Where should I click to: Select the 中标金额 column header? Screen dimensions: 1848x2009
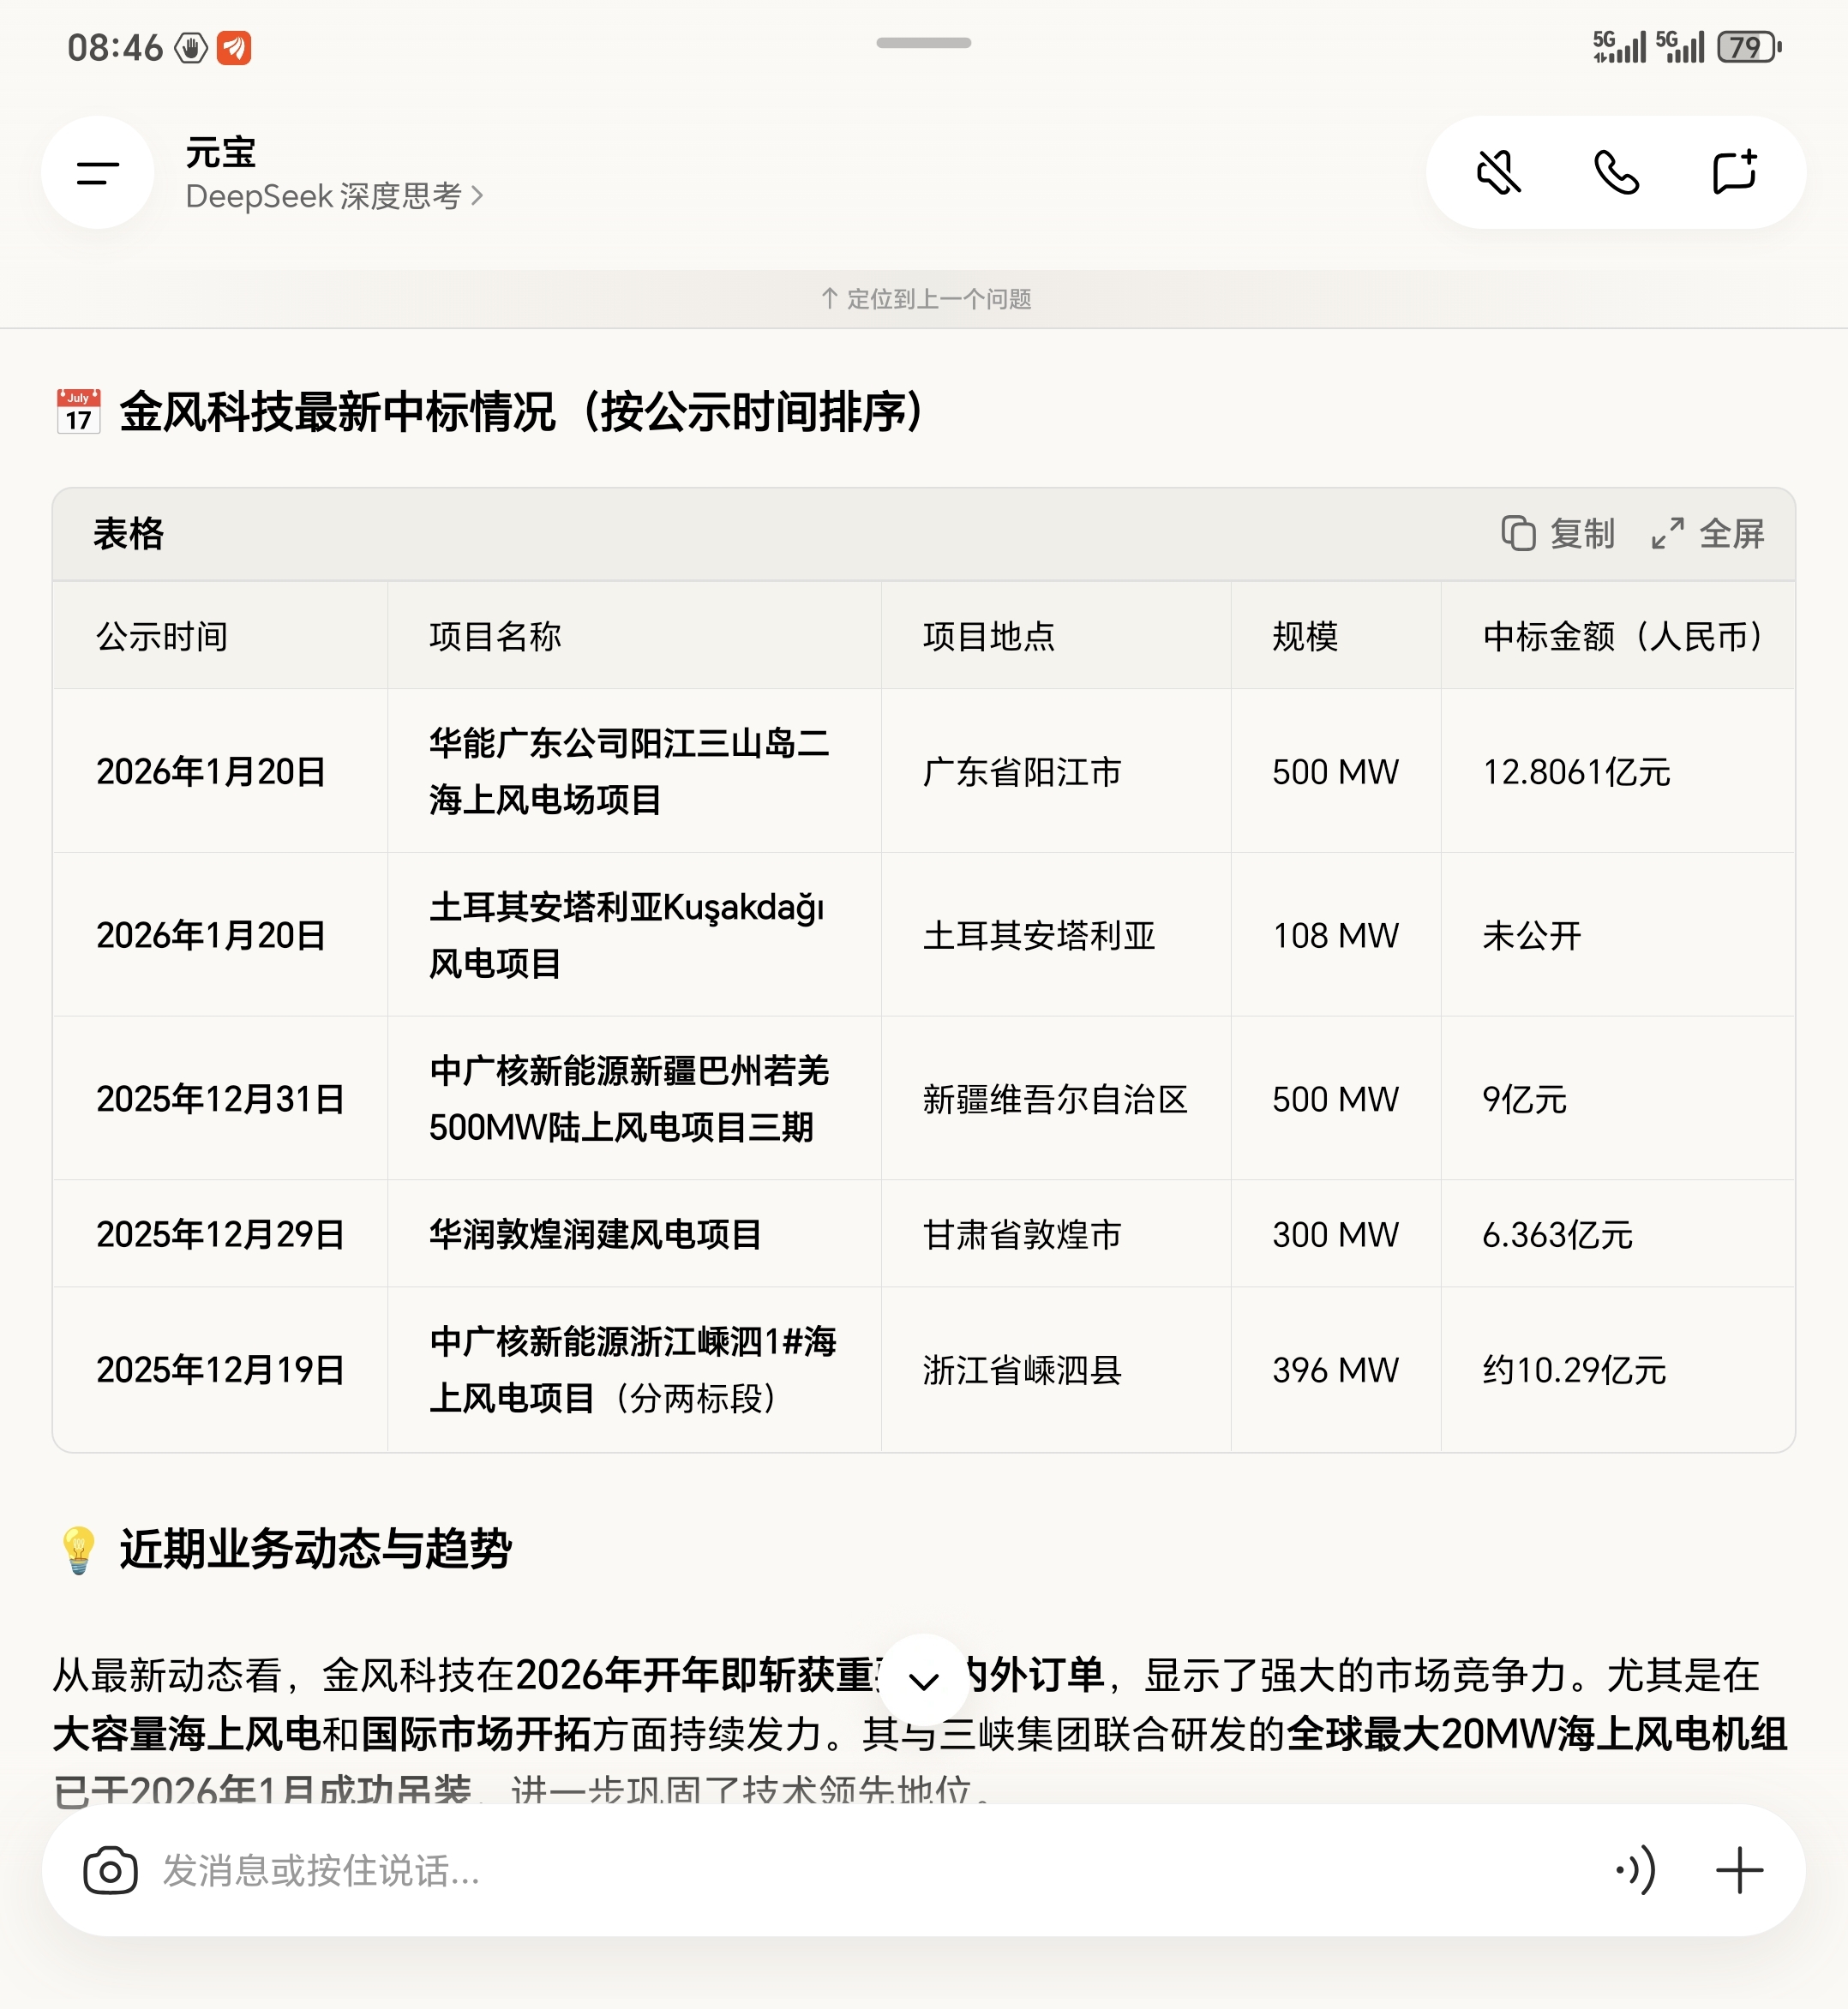point(1620,636)
